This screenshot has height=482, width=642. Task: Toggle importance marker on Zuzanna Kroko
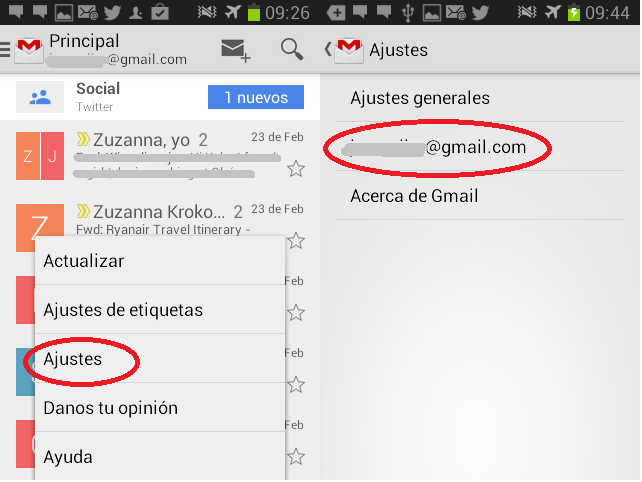click(83, 211)
